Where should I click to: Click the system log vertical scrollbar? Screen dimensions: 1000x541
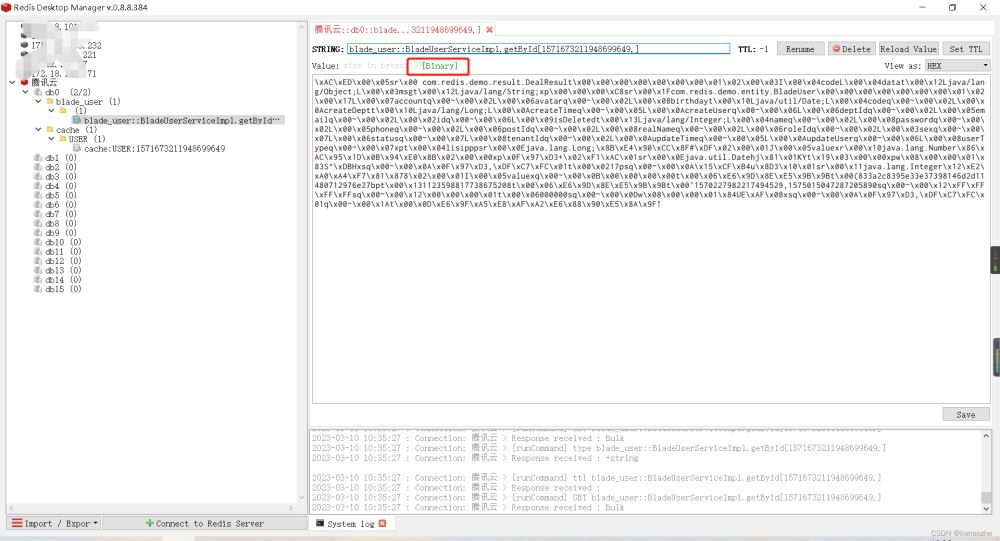point(986,471)
